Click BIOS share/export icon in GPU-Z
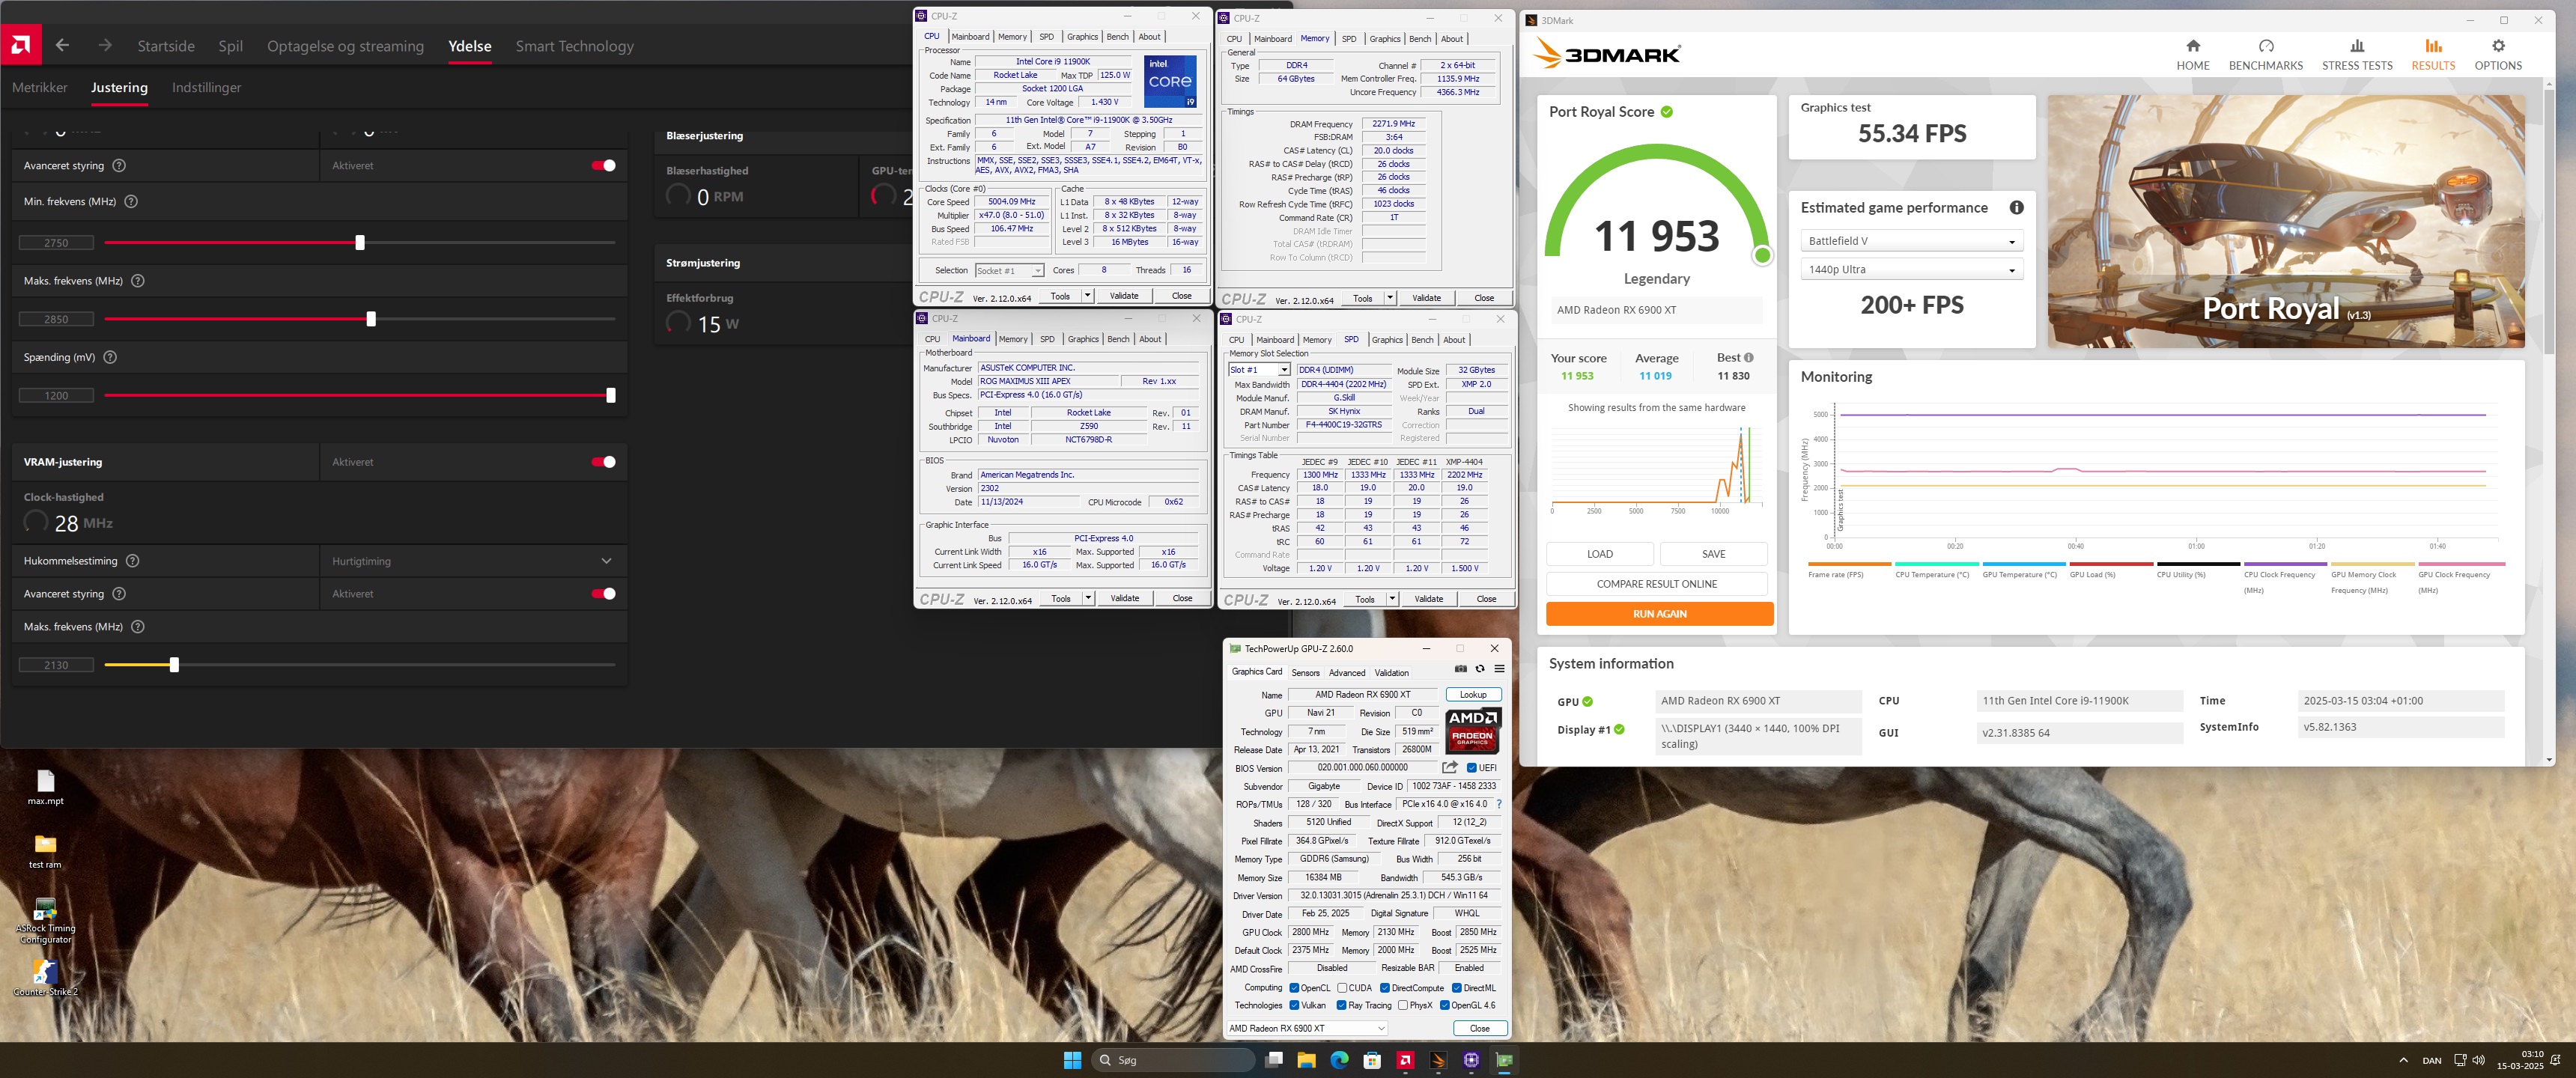 [x=1449, y=767]
